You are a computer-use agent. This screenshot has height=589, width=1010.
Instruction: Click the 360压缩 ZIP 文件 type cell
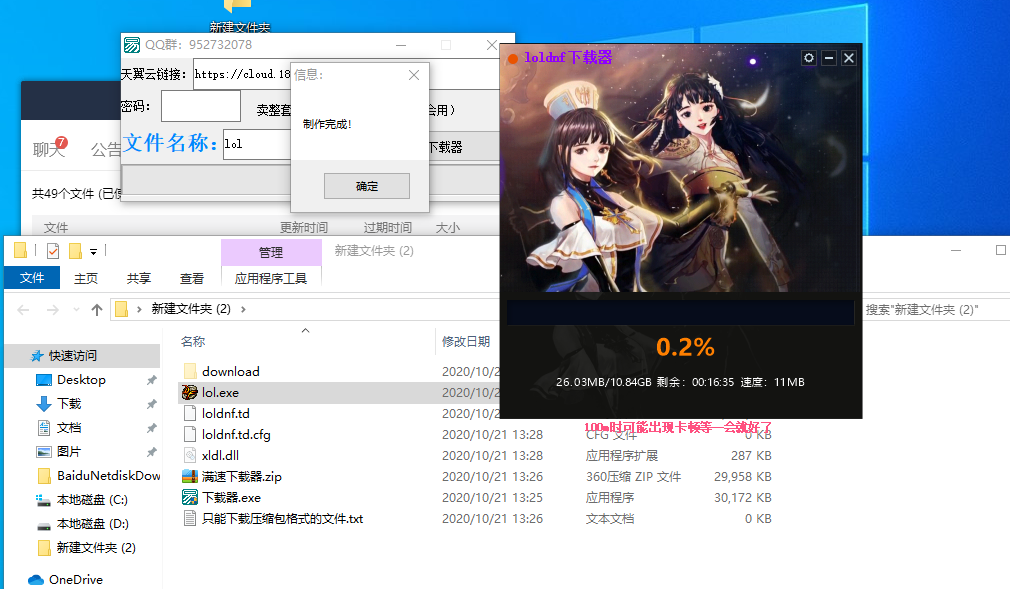(x=633, y=477)
